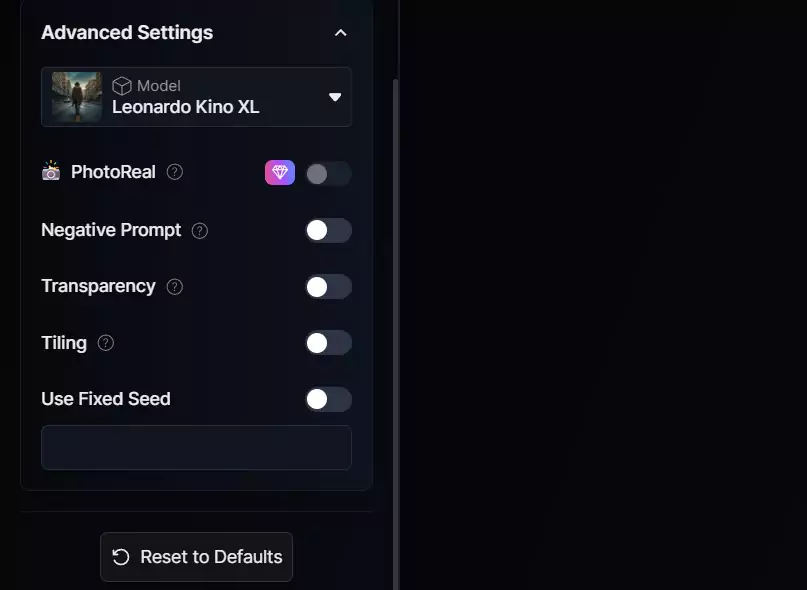Click the reset arrow icon in Reset to Defaults
This screenshot has height=590, width=807.
(121, 557)
